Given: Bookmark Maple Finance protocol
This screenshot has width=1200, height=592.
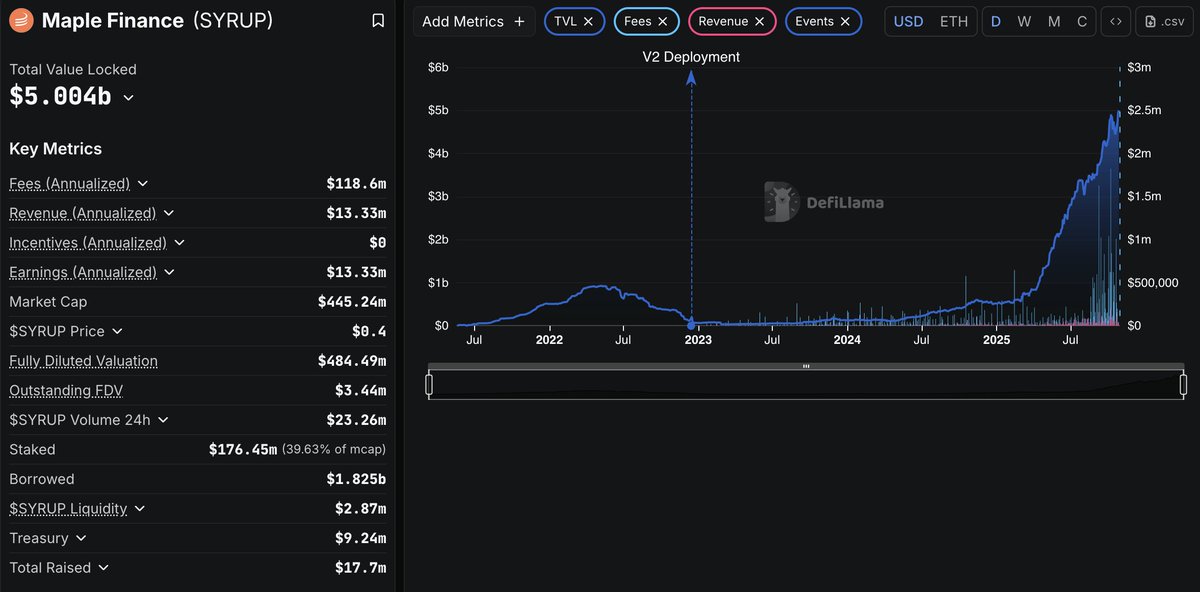Looking at the screenshot, I should 378,20.
